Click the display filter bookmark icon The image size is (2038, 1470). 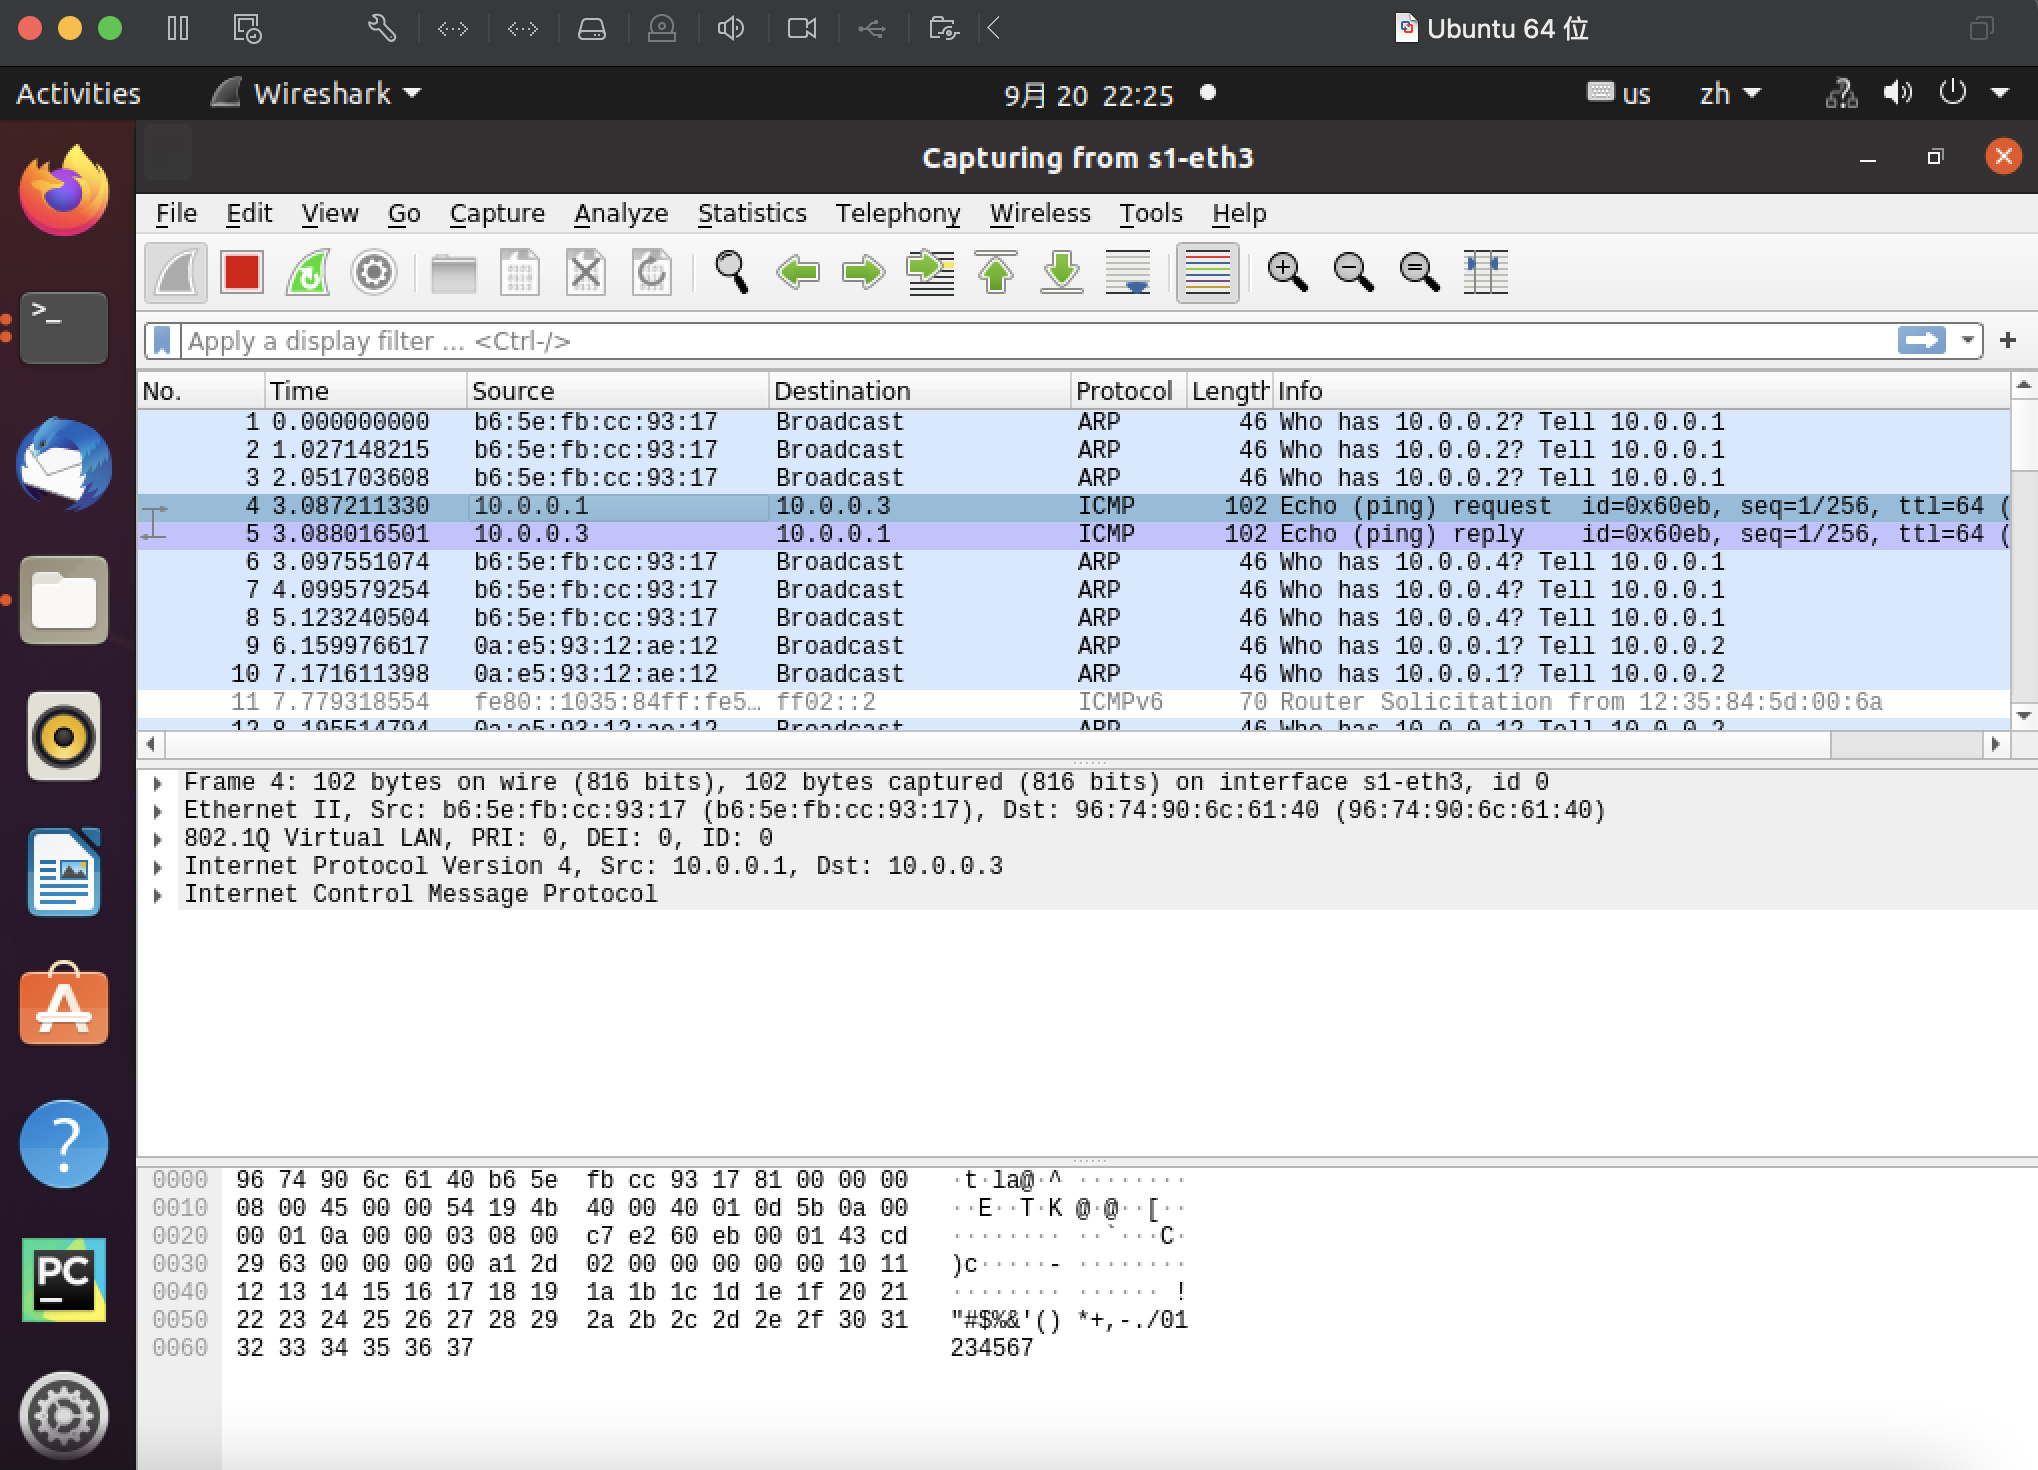click(x=162, y=341)
